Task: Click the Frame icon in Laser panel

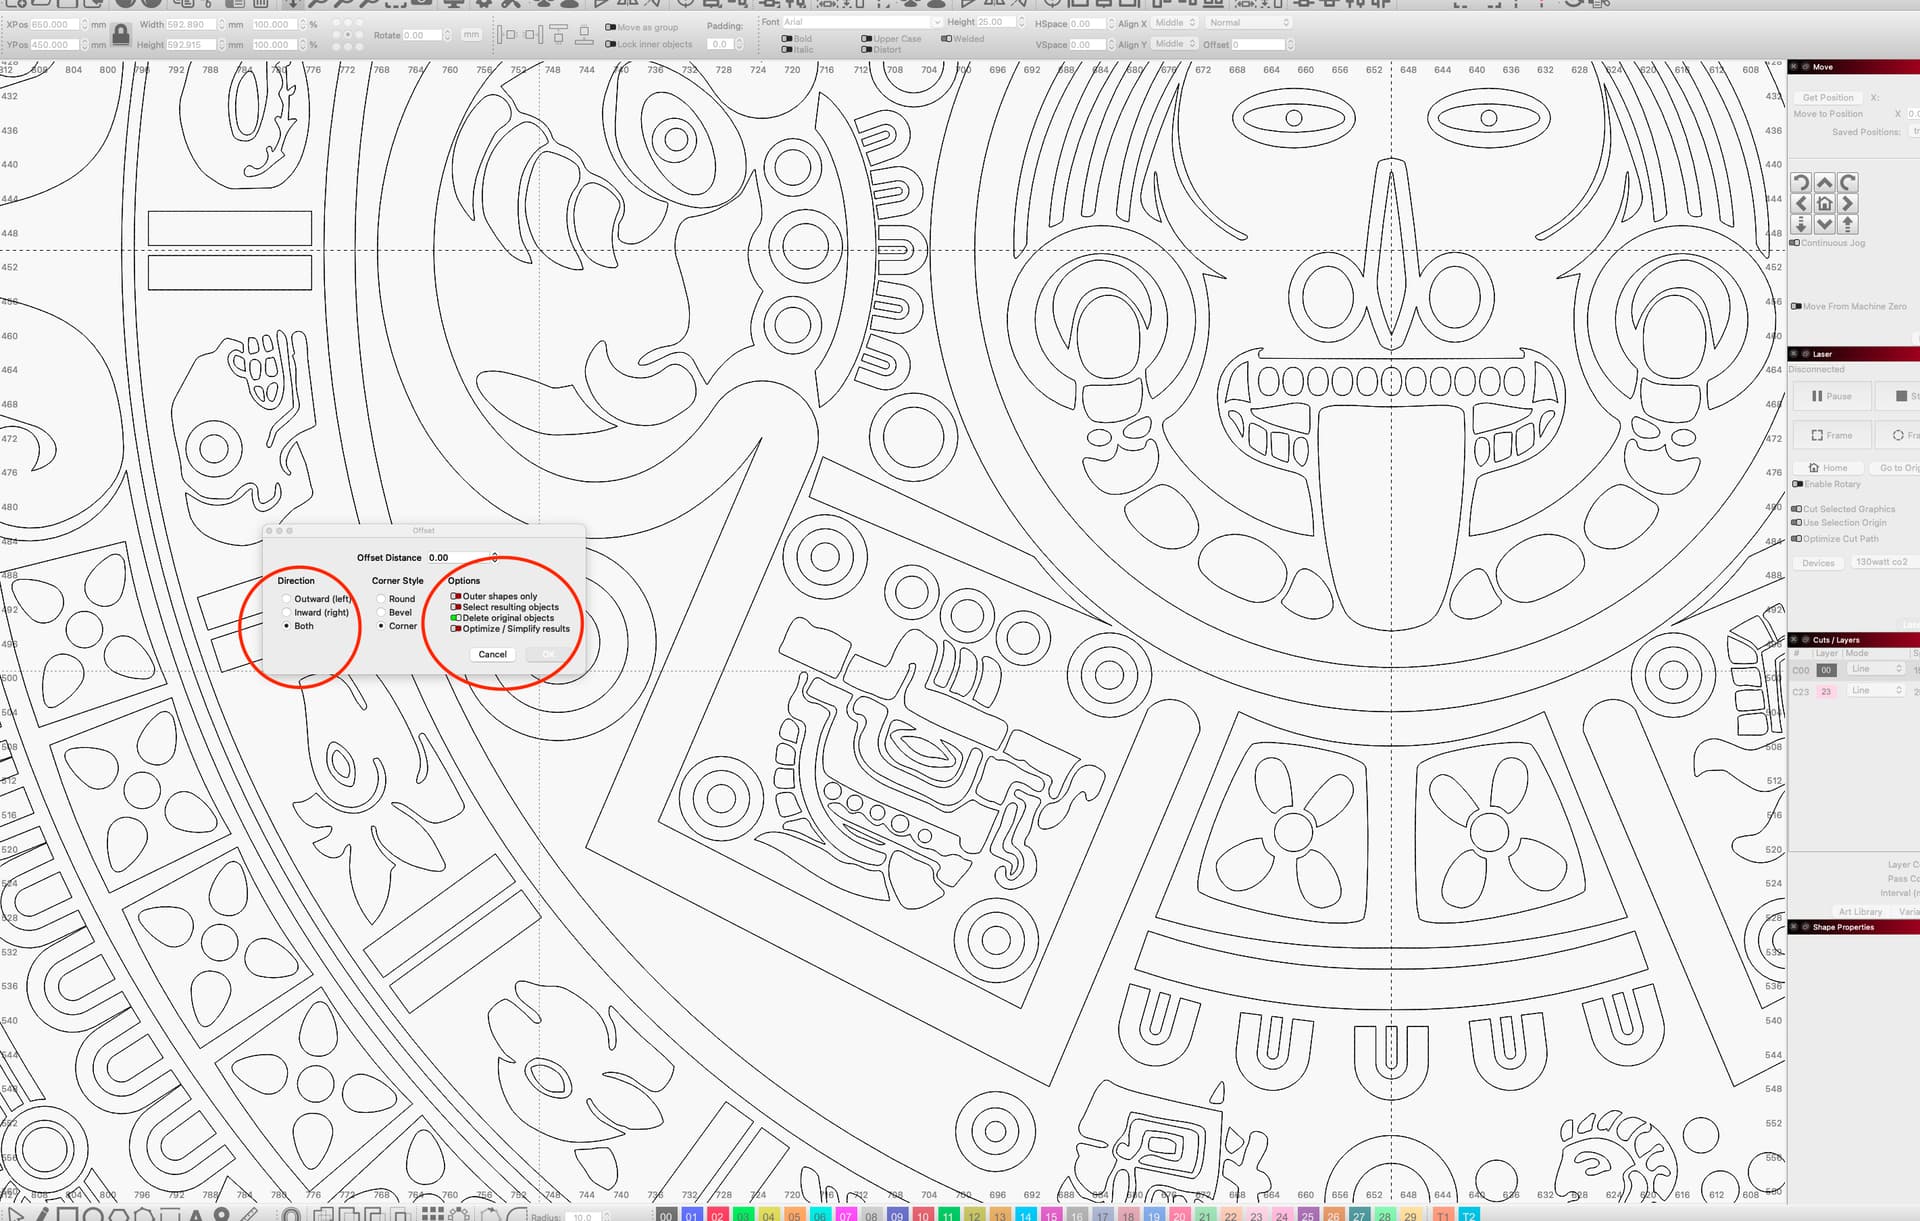Action: click(x=1817, y=435)
